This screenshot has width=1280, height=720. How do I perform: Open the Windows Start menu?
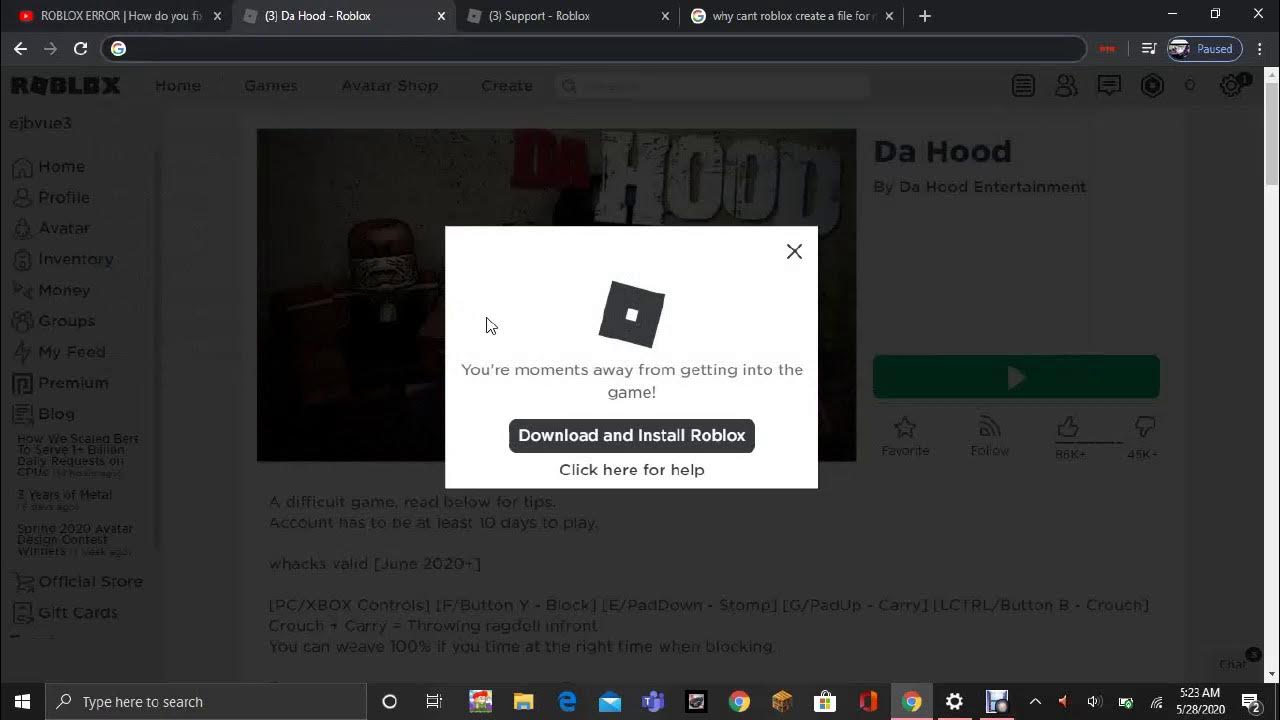(23, 702)
